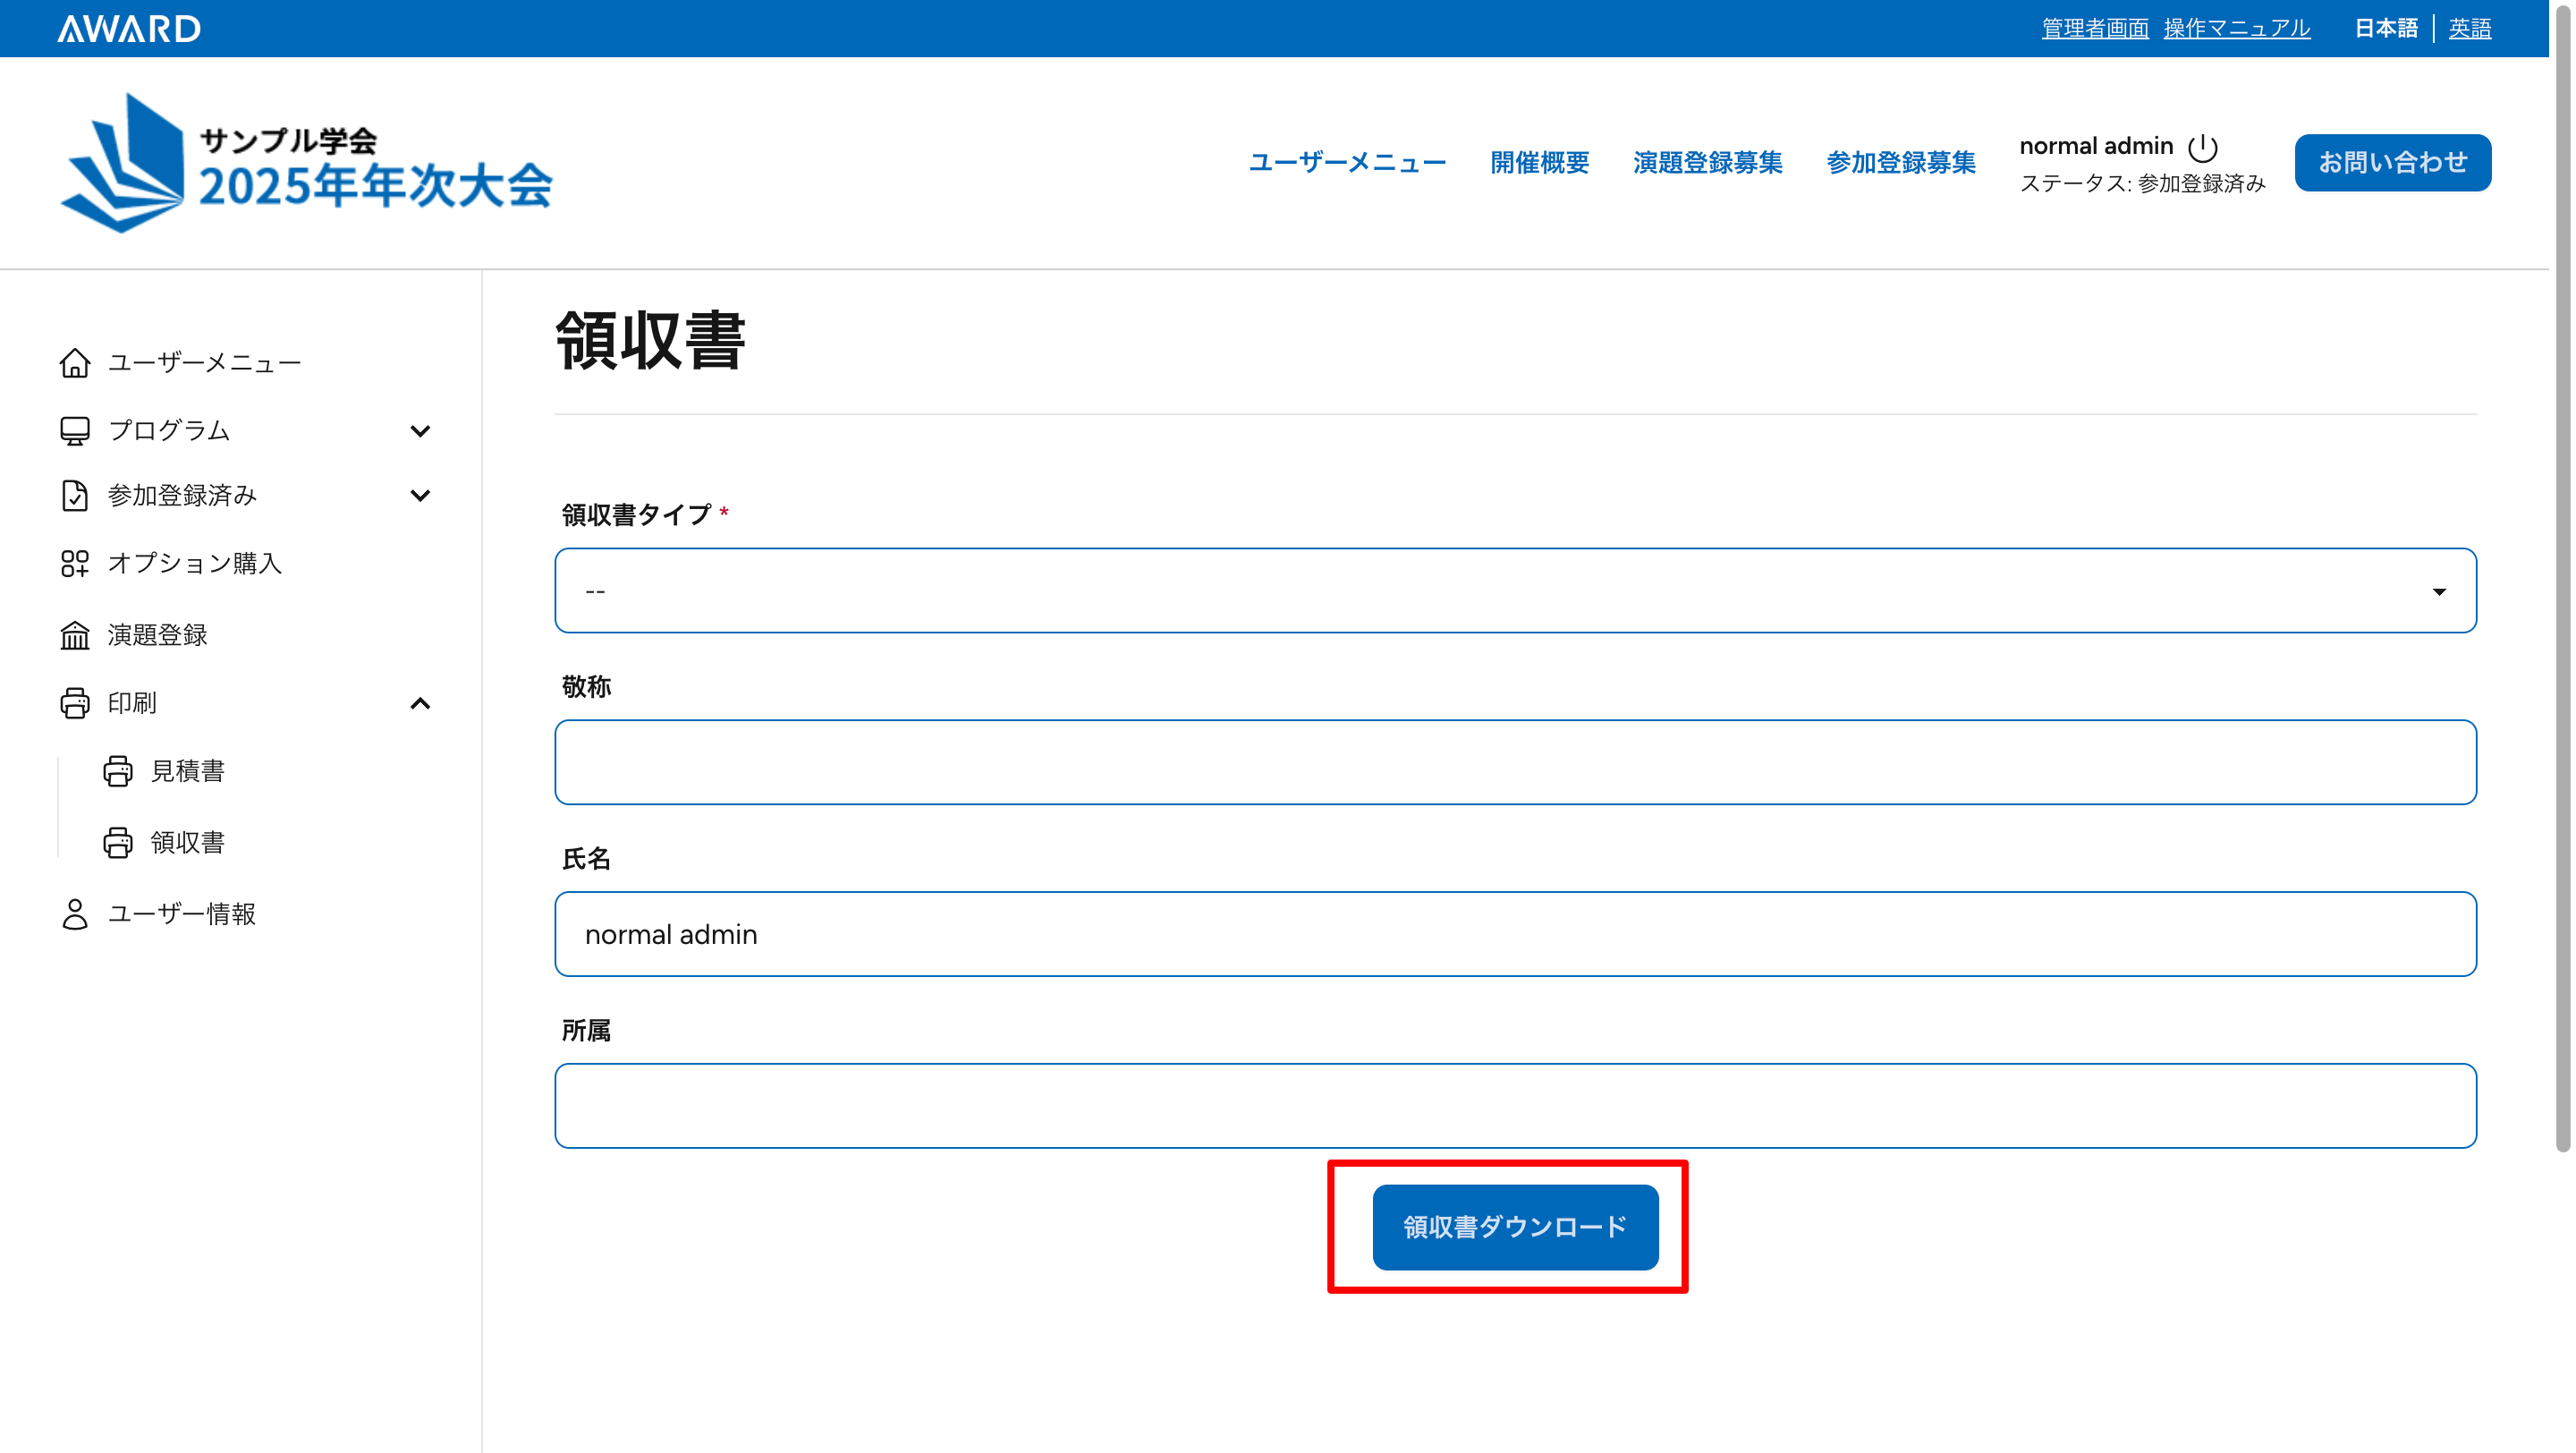Click the grid-plus icon for オプション購入
Image resolution: width=2576 pixels, height=1453 pixels.
coord(75,564)
